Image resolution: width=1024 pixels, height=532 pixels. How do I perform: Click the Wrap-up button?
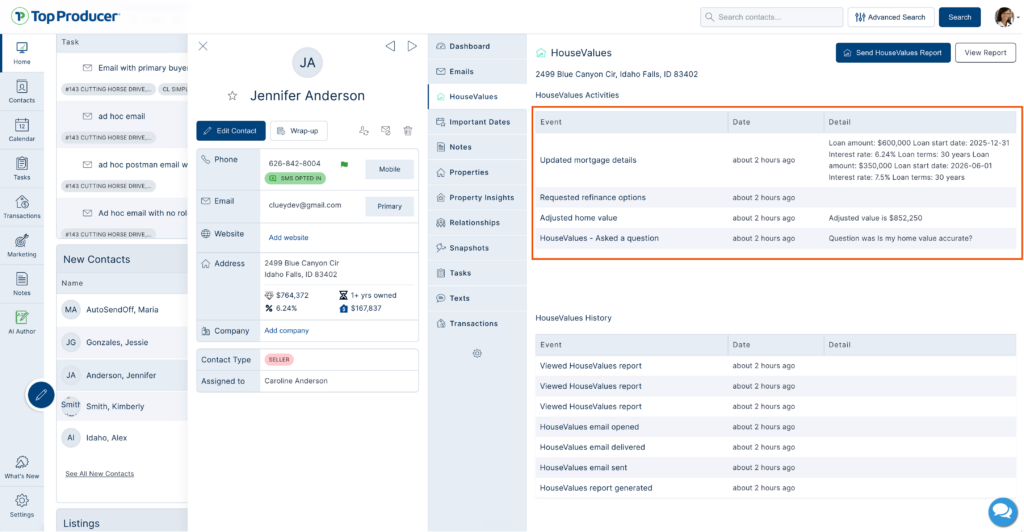pyautogui.click(x=298, y=131)
